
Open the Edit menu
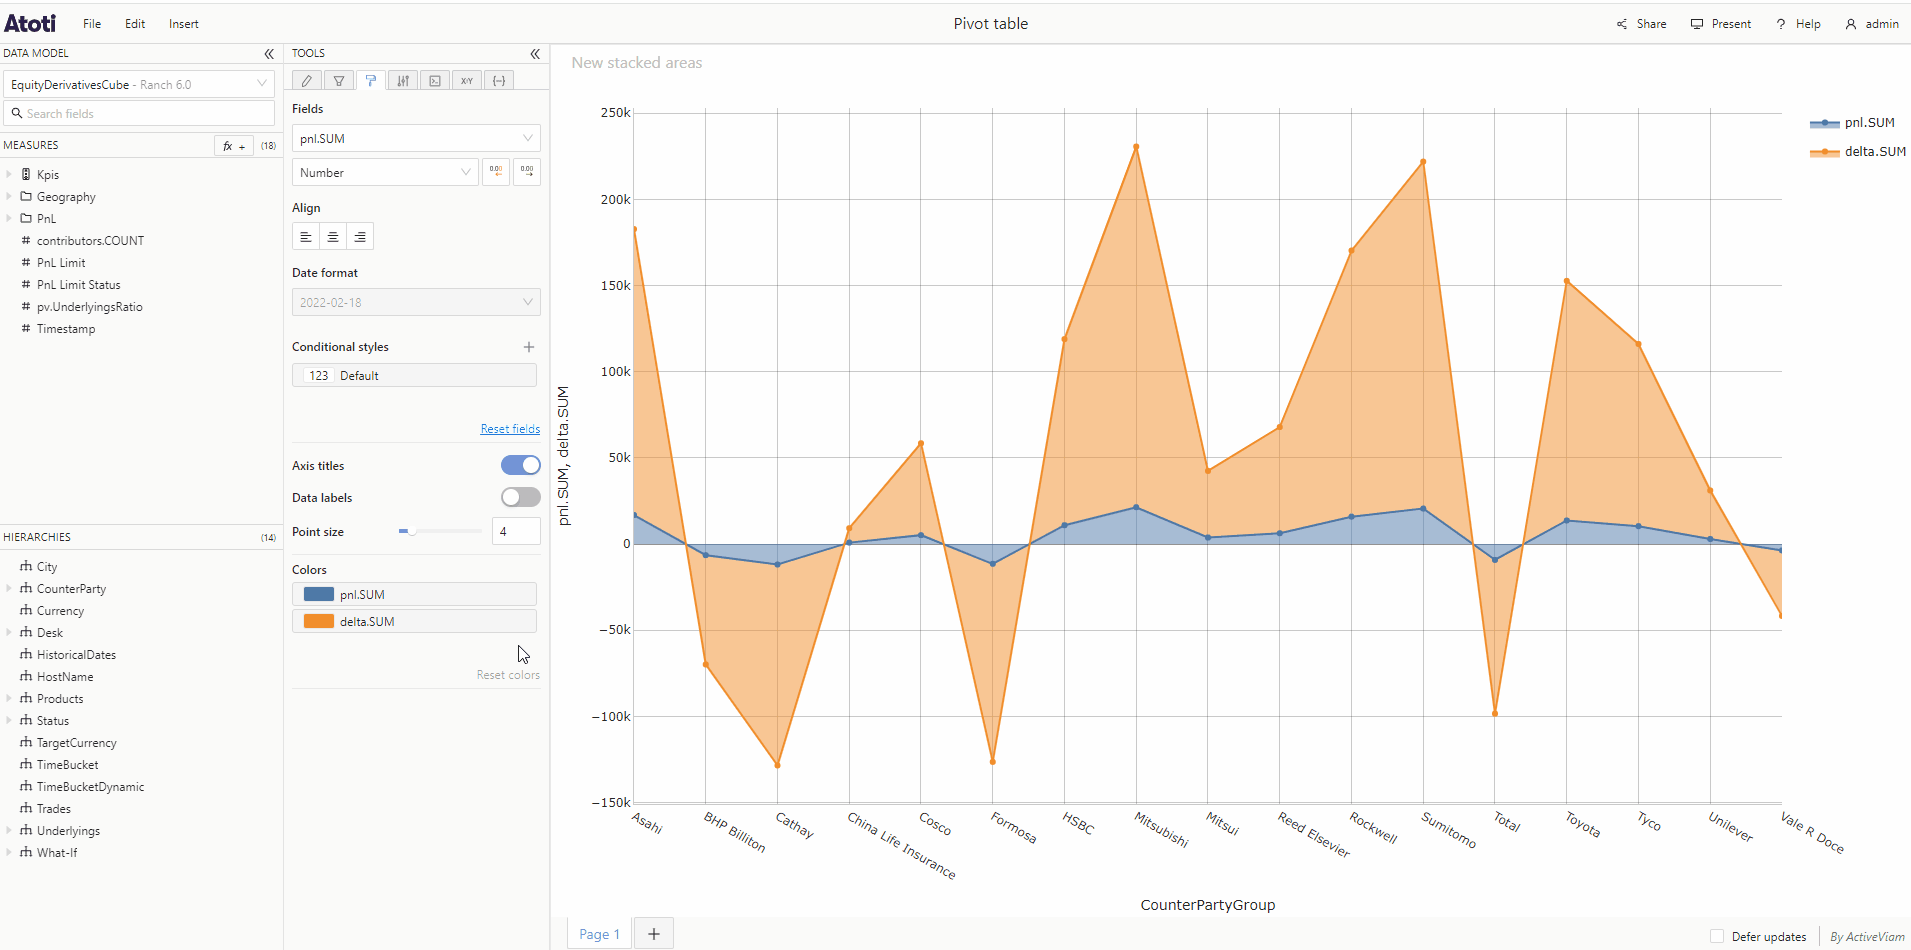135,24
